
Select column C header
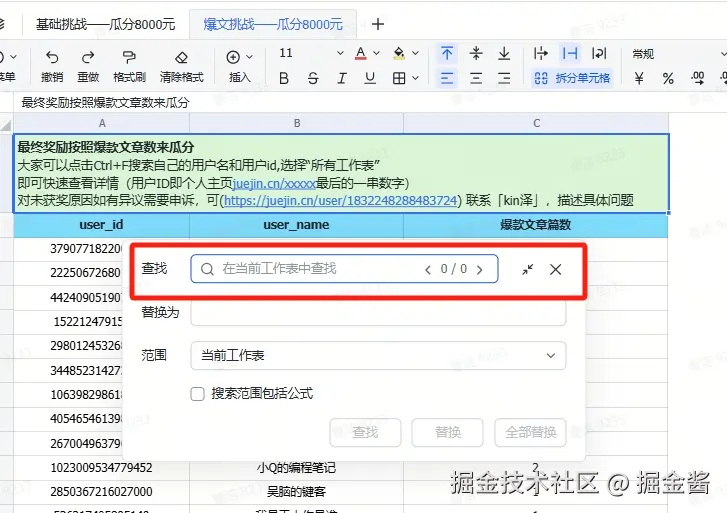[536, 123]
